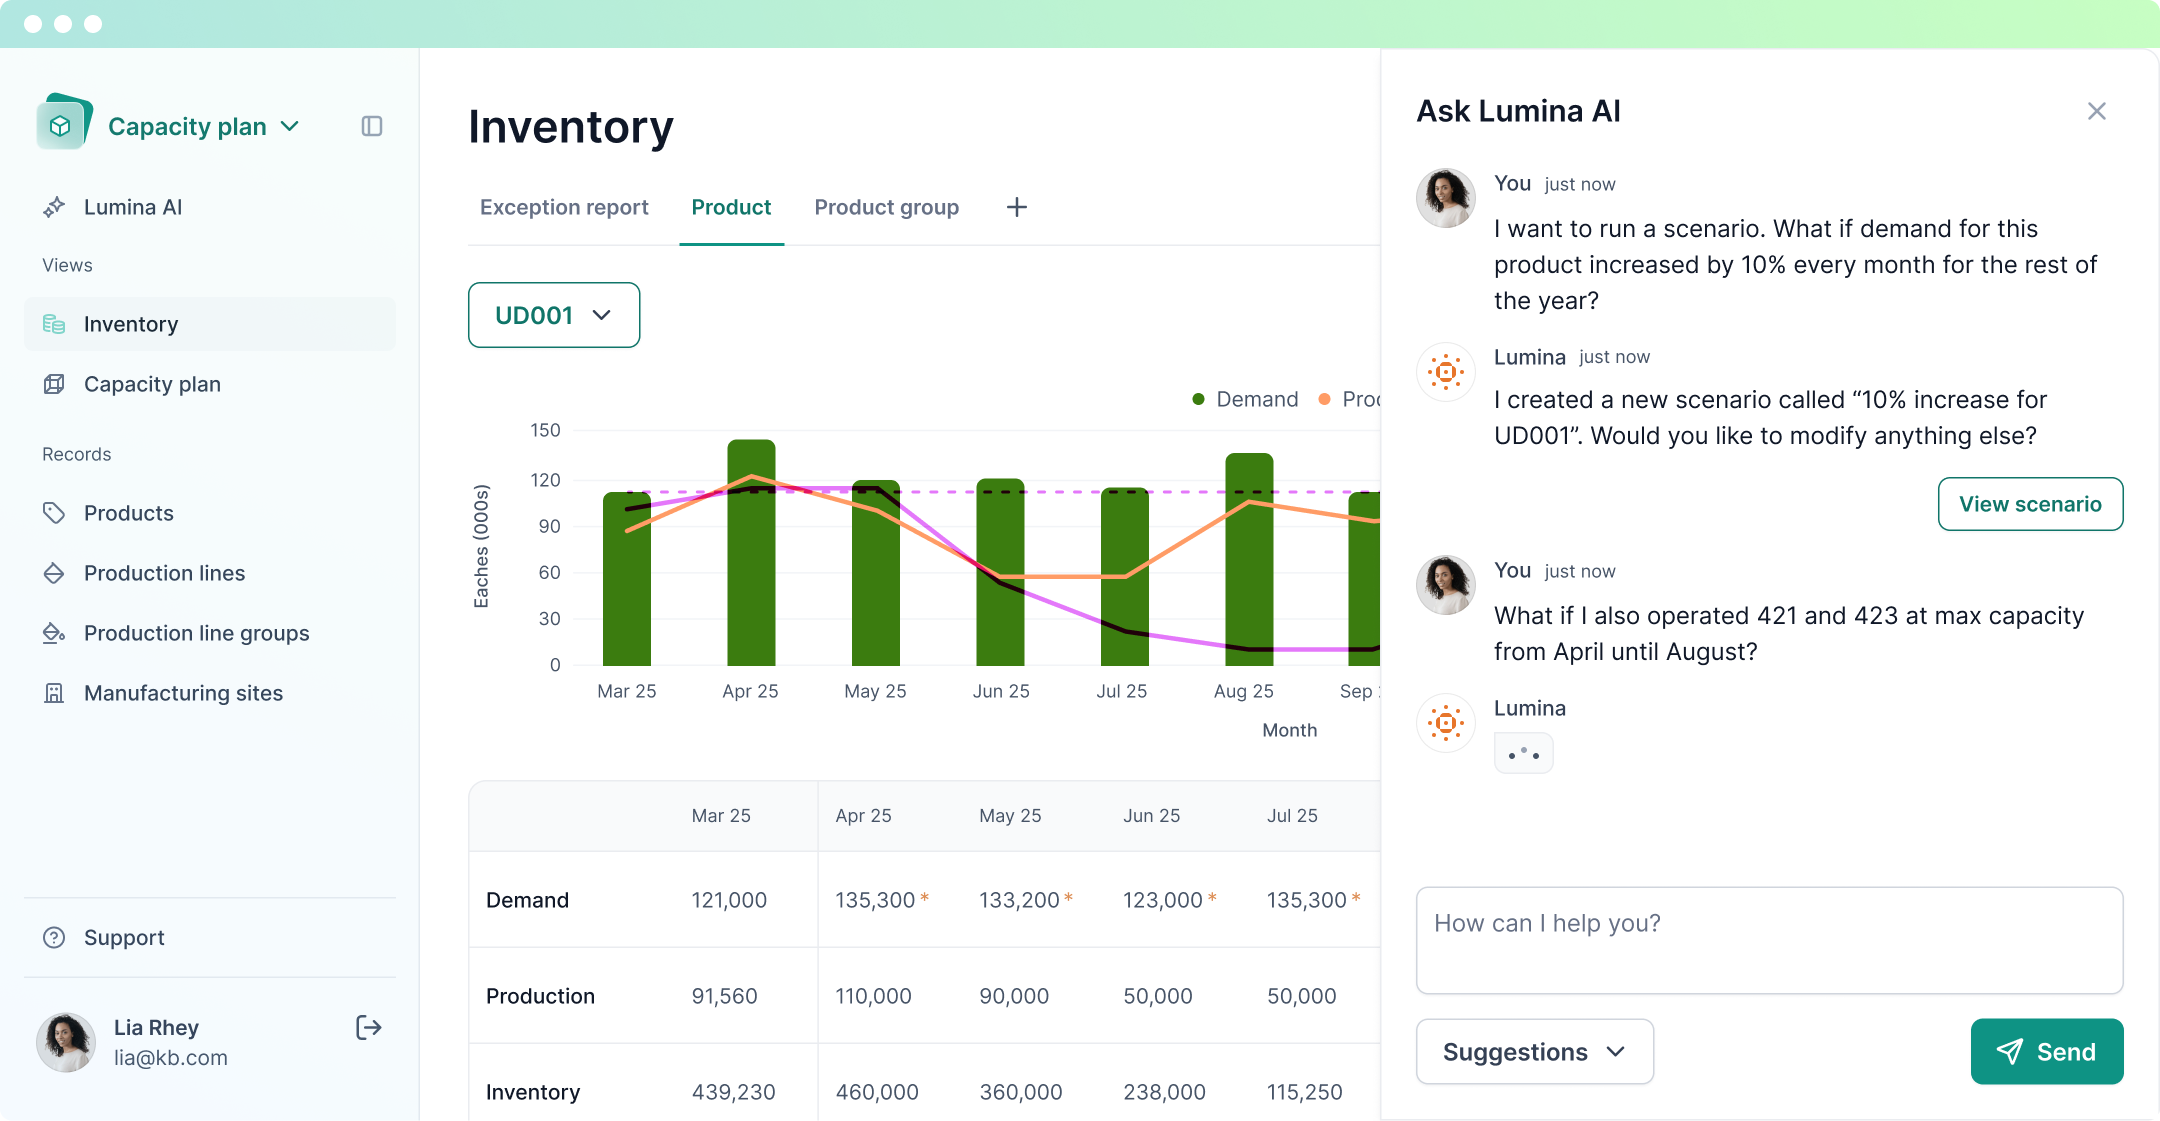Expand the Suggestions dropdown
The image size is (2160, 1121).
coord(1534,1051)
